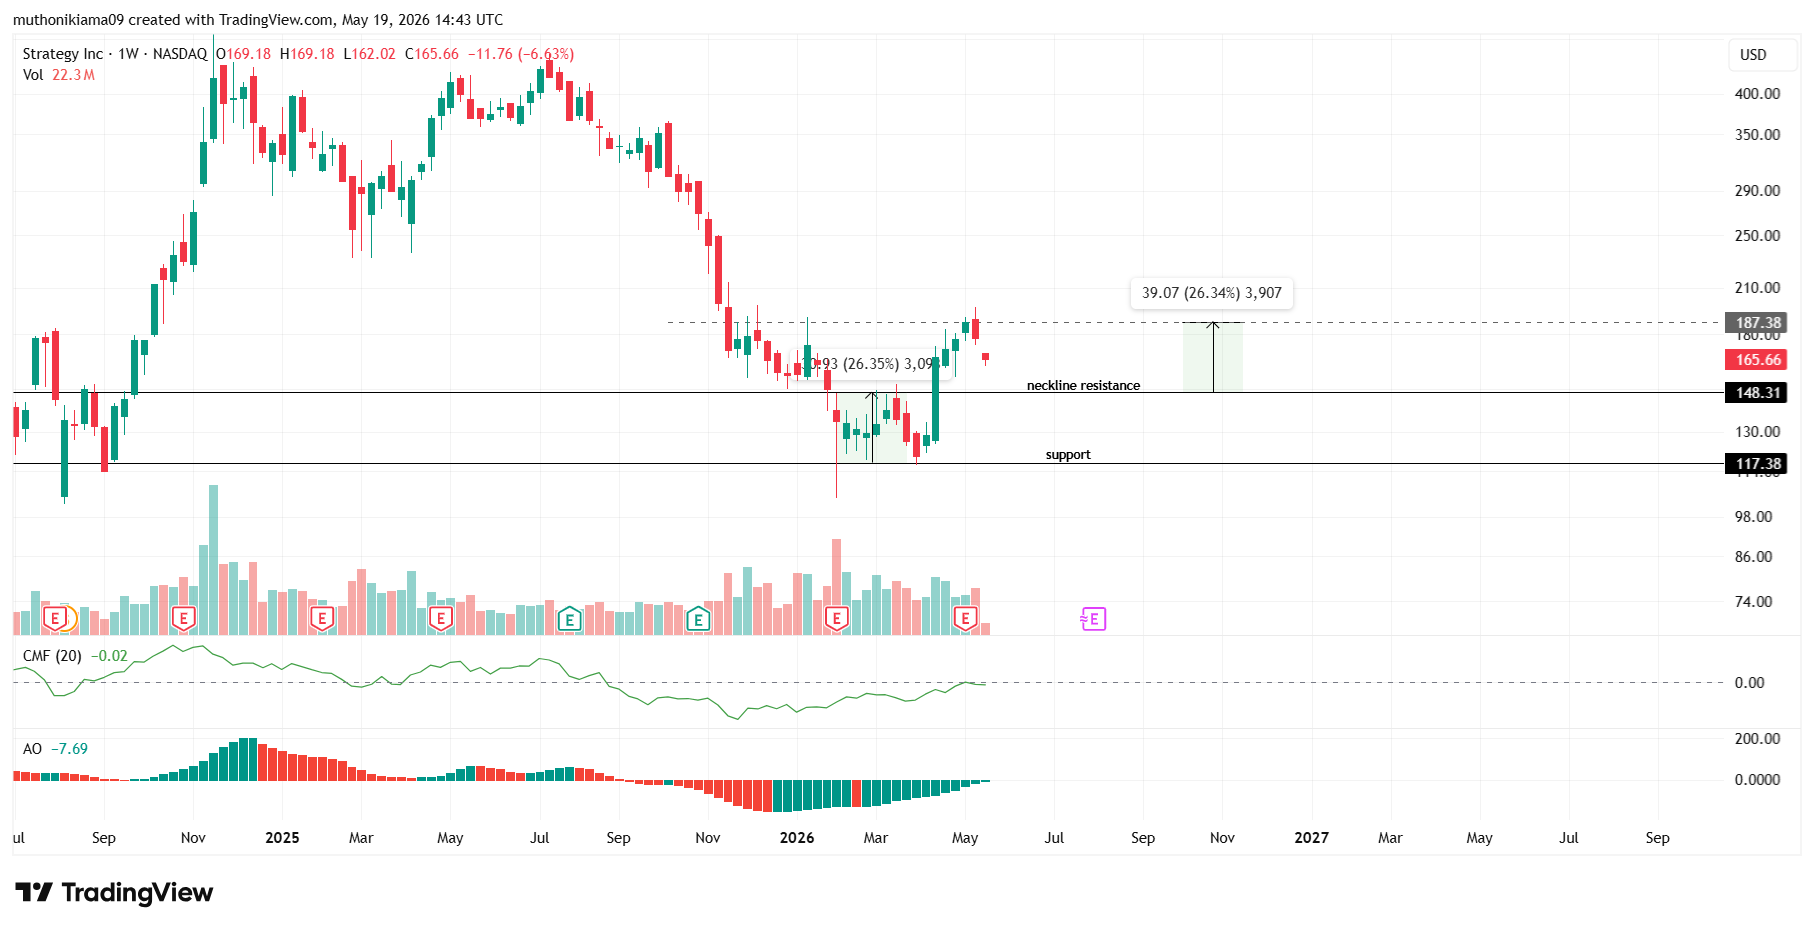The height and width of the screenshot is (930, 1814).
Task: Click the attribution text "muthonikiama09 created with TradingView.com"
Action: 173,20
